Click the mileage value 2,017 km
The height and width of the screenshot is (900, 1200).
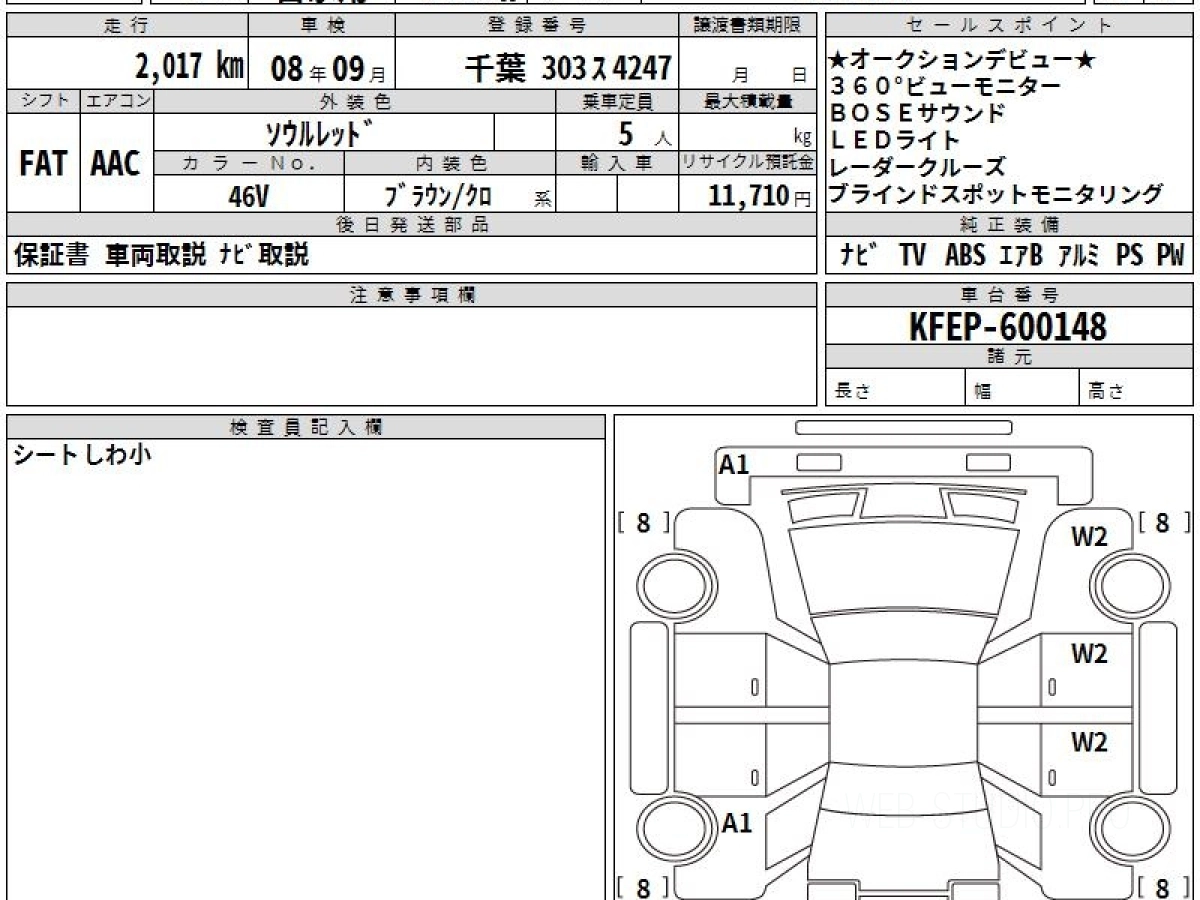[190, 67]
